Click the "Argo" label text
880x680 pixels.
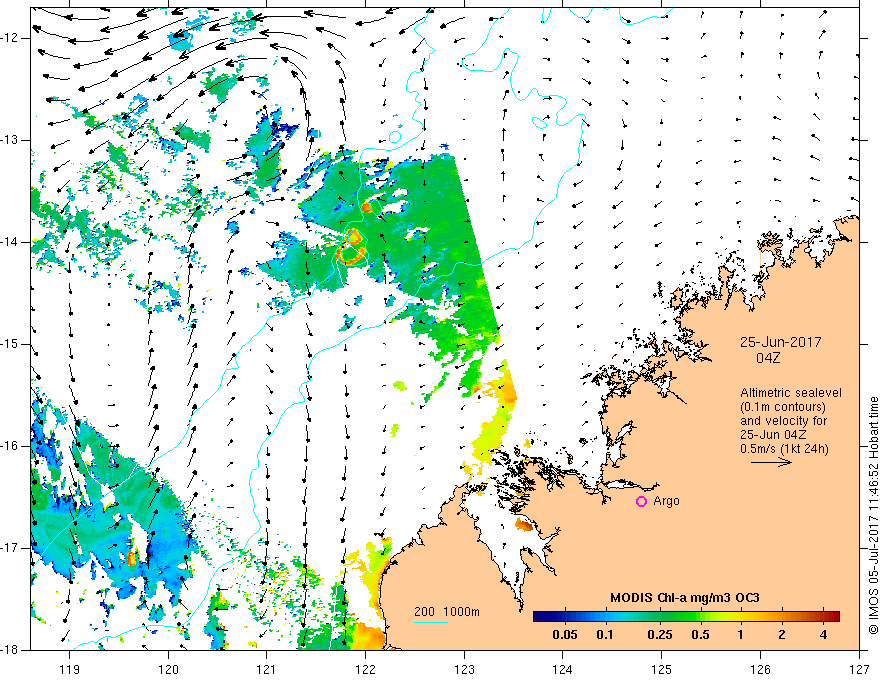666,501
